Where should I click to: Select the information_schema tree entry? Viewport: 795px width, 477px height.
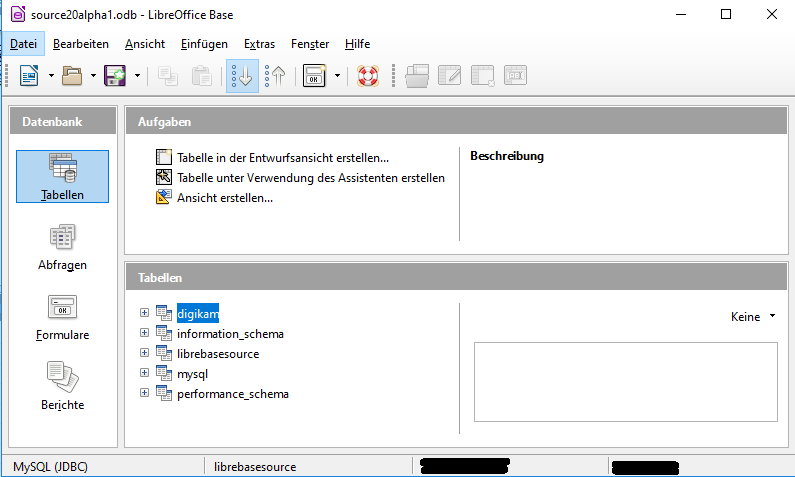tap(230, 334)
